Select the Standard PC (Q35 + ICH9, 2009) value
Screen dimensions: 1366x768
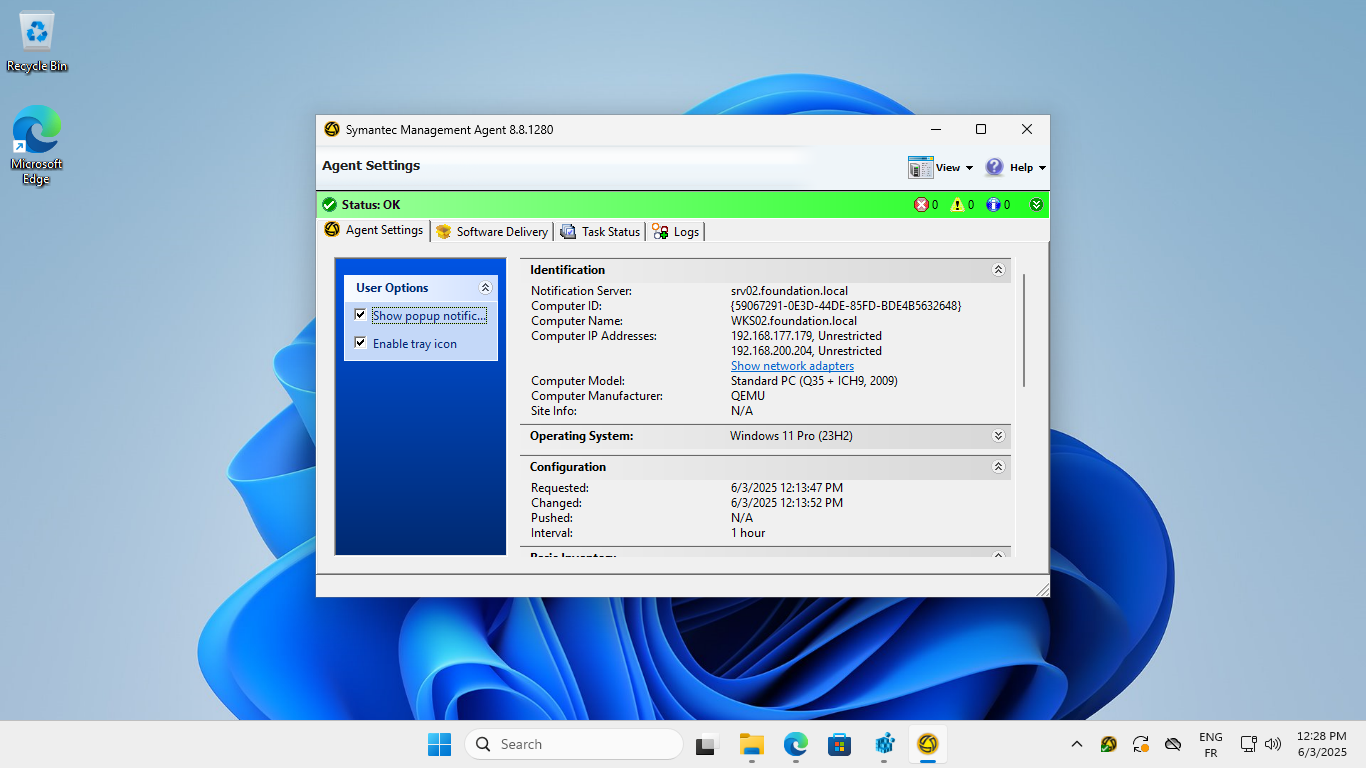814,381
